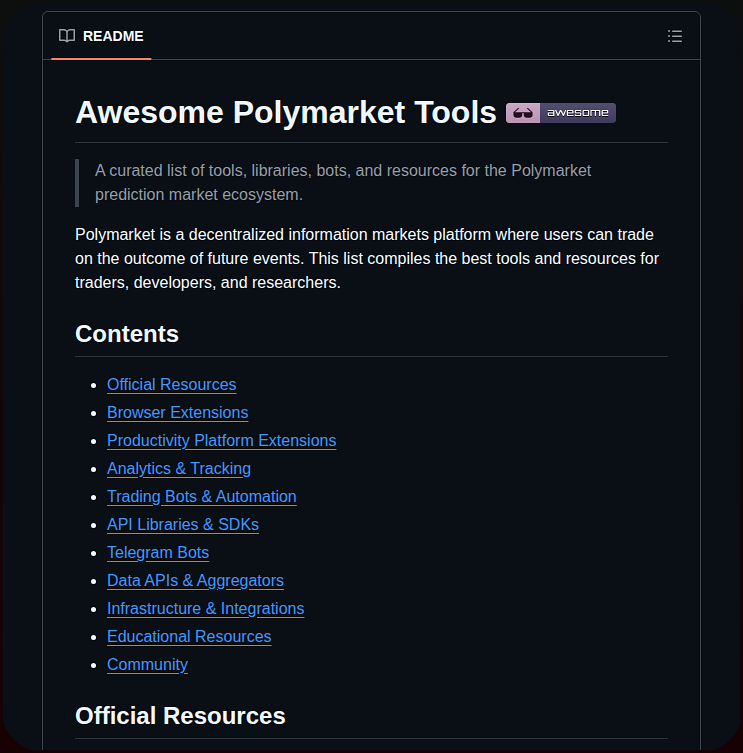Click the 'Polymarket is a decentralized' paragraph
743x753 pixels.
[367, 258]
